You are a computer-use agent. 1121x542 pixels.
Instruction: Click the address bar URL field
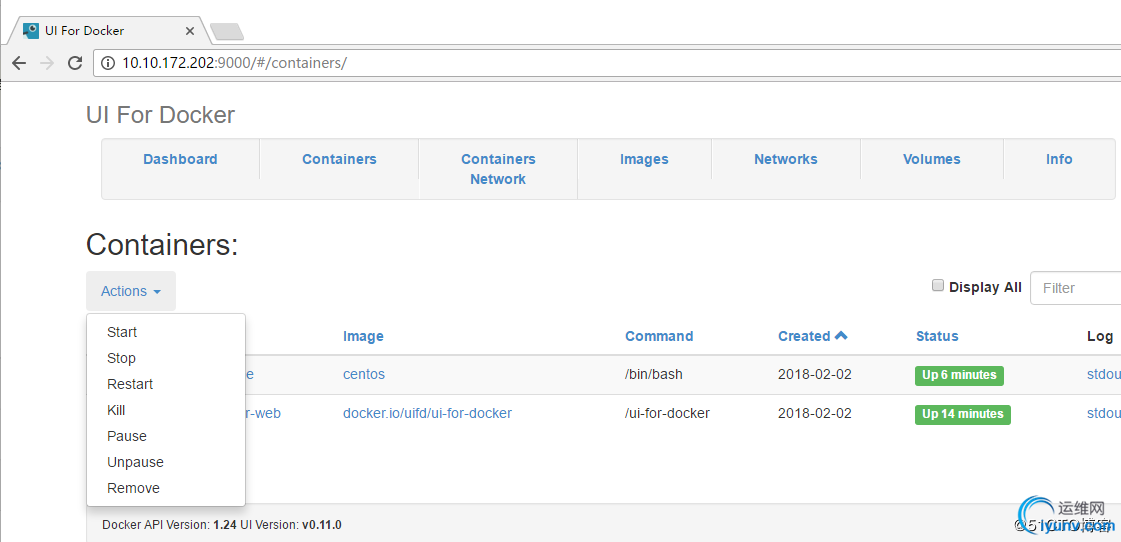(608, 63)
